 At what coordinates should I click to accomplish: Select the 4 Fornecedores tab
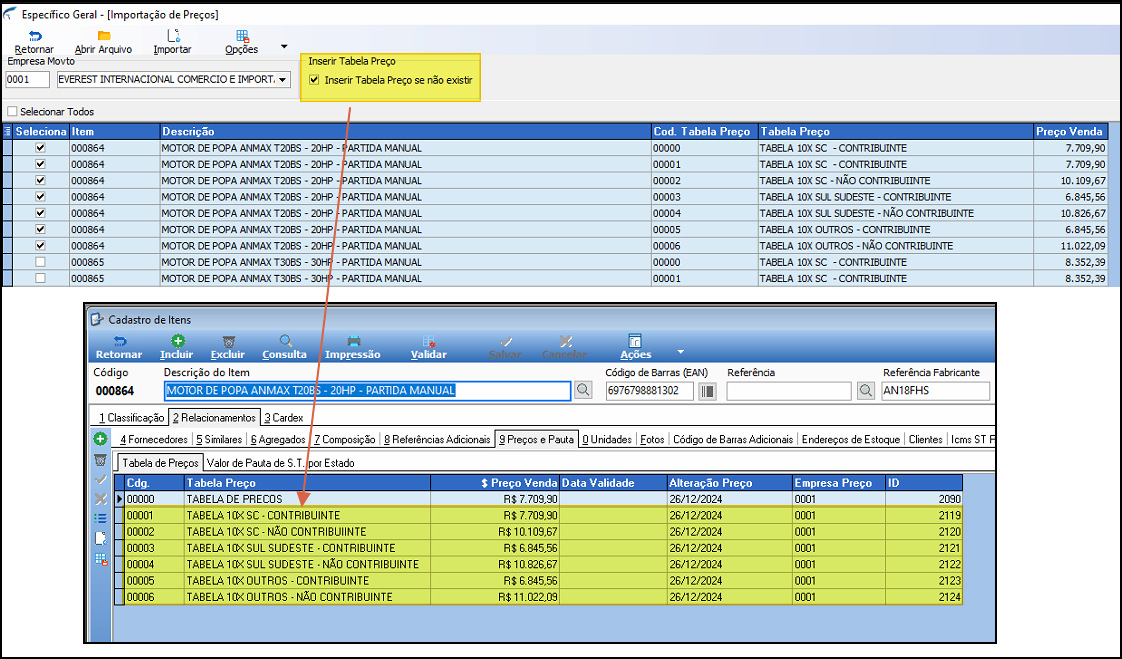(x=153, y=439)
